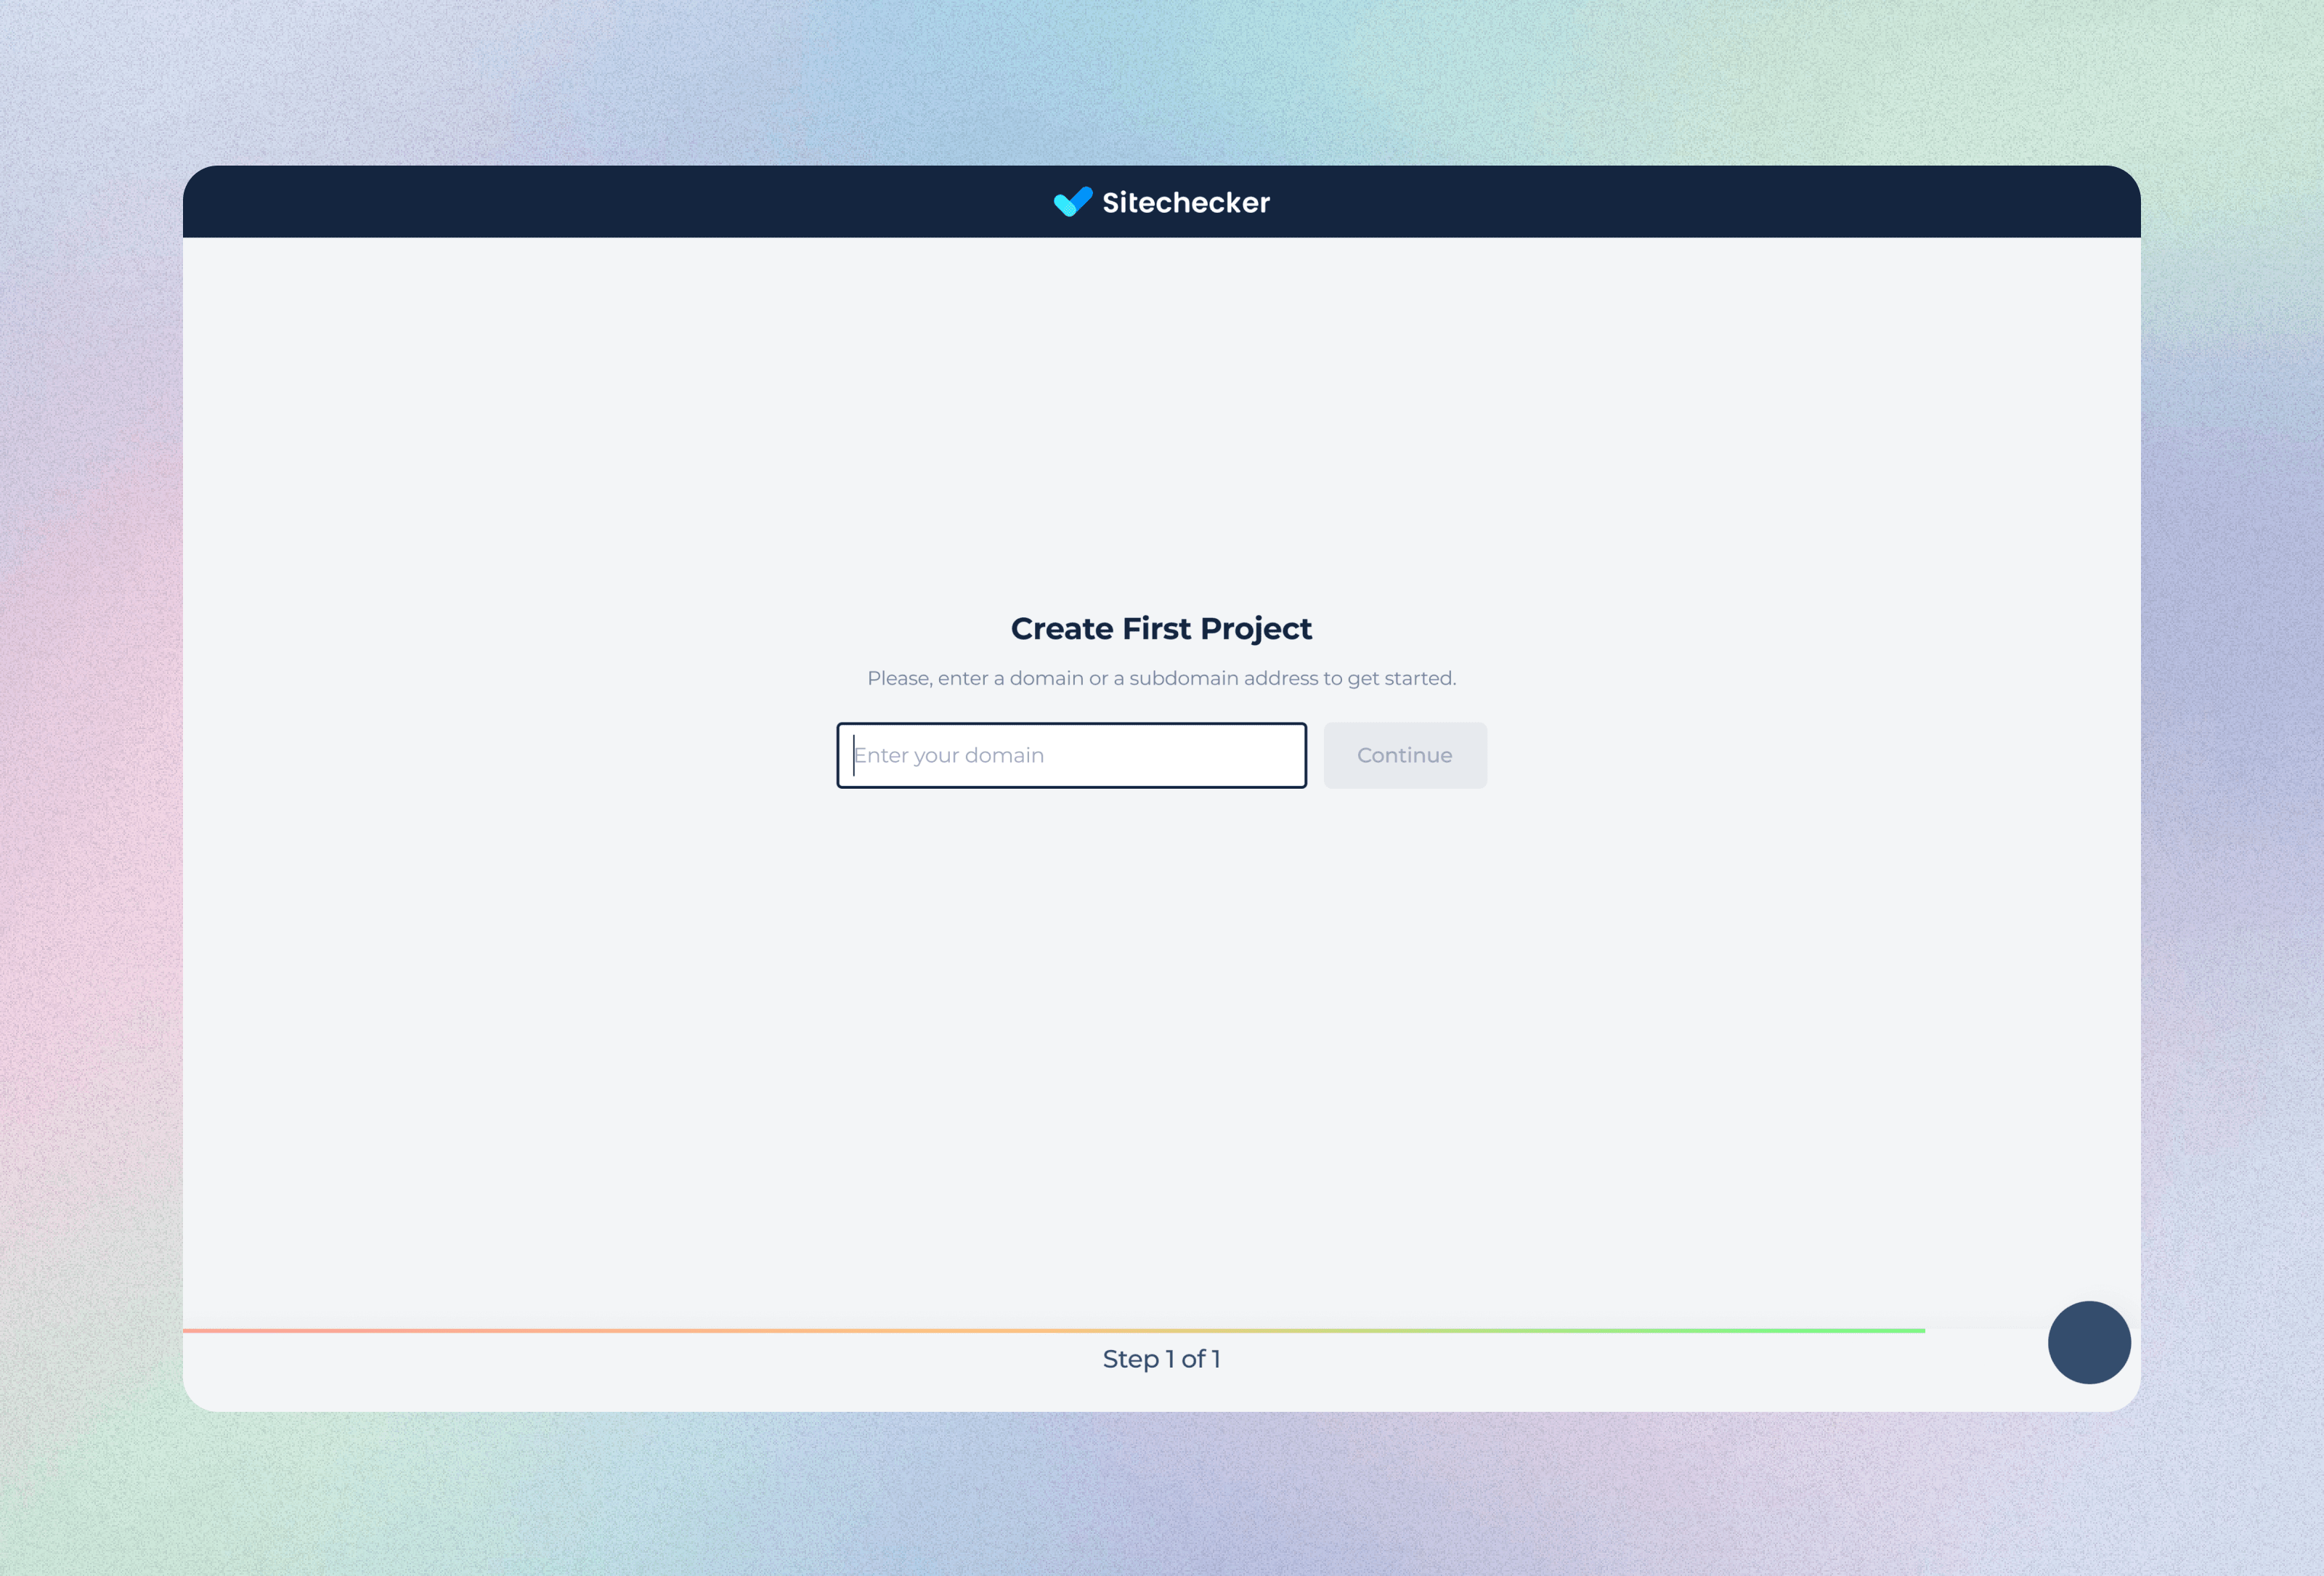Click the subdomain address instruction text
The width and height of the screenshot is (2324, 1576).
click(1161, 678)
